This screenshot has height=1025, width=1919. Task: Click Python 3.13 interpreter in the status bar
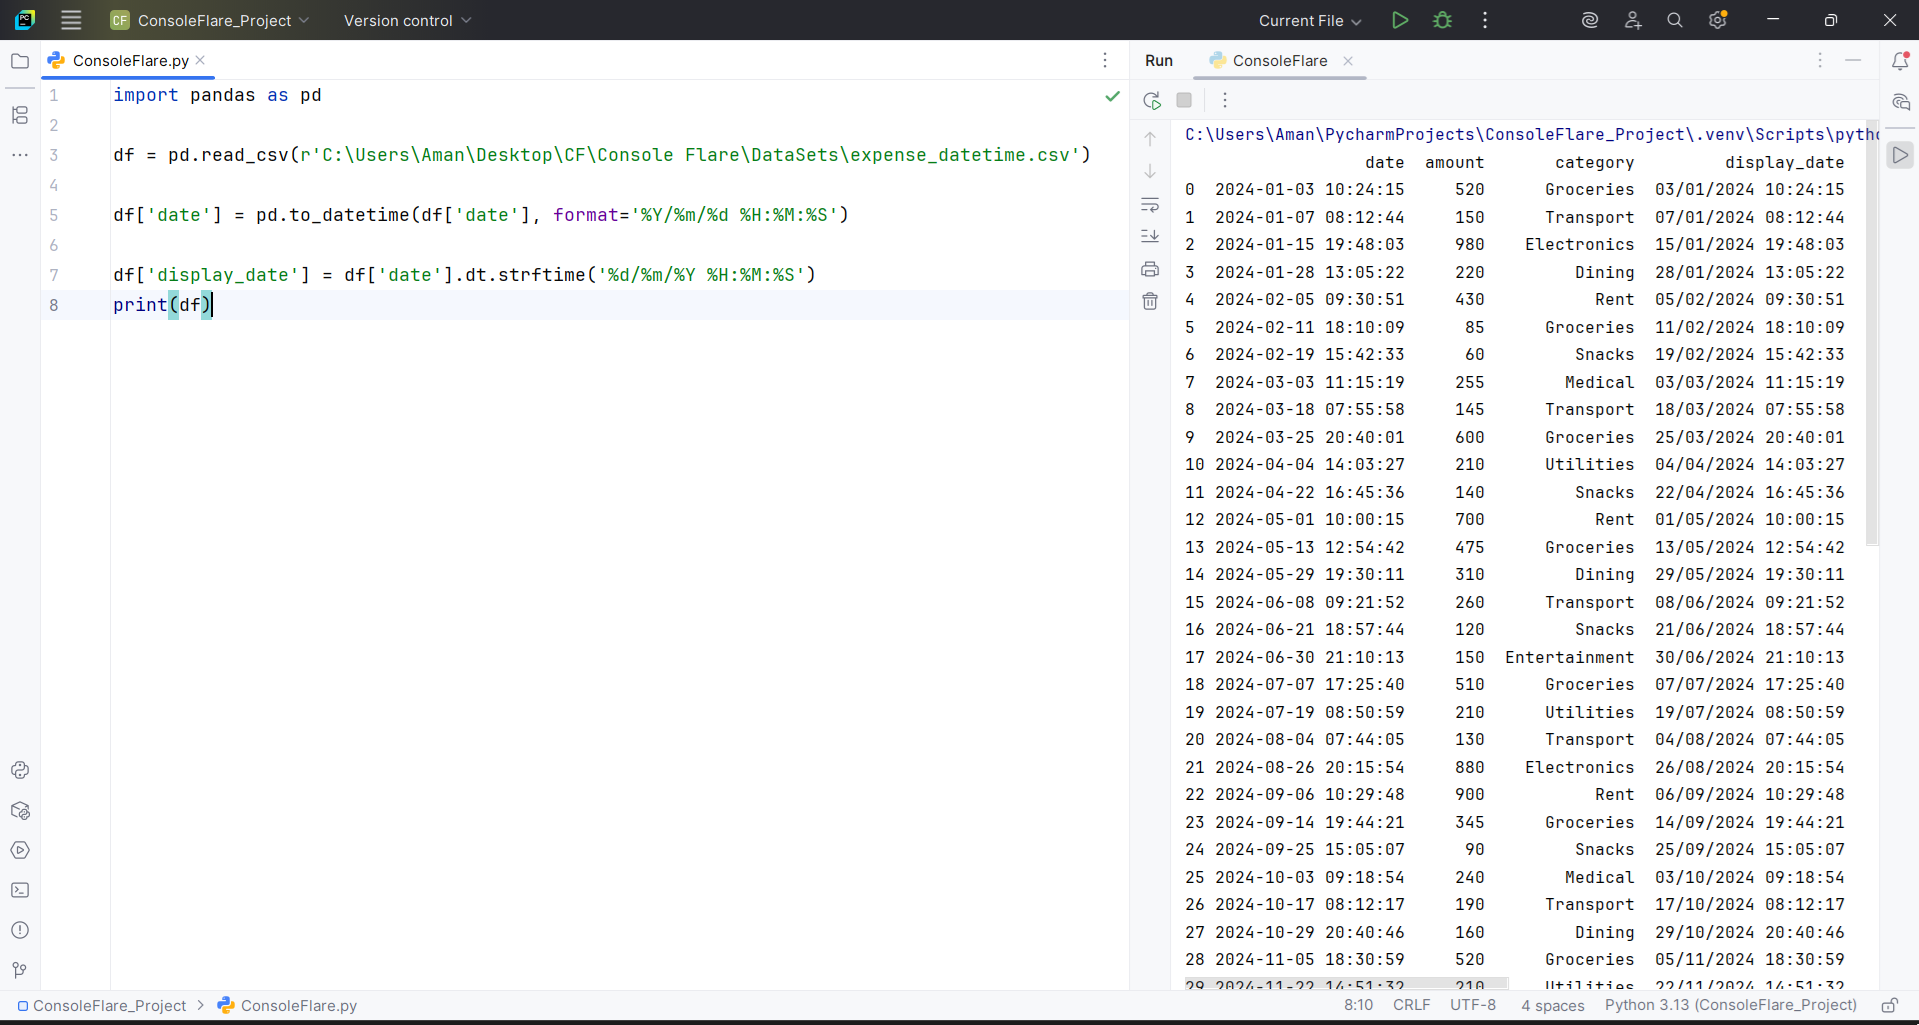(1729, 1006)
